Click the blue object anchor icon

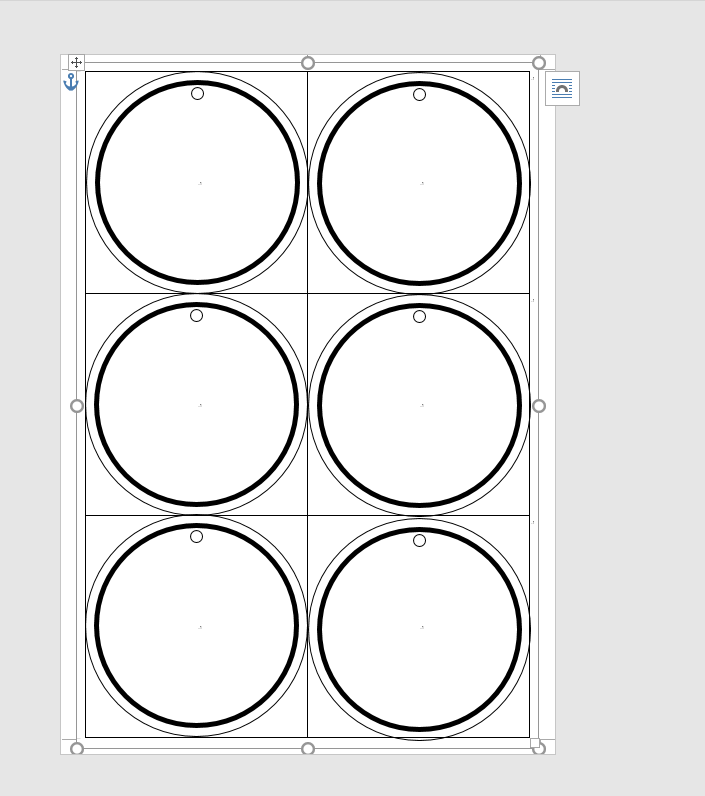pyautogui.click(x=71, y=82)
